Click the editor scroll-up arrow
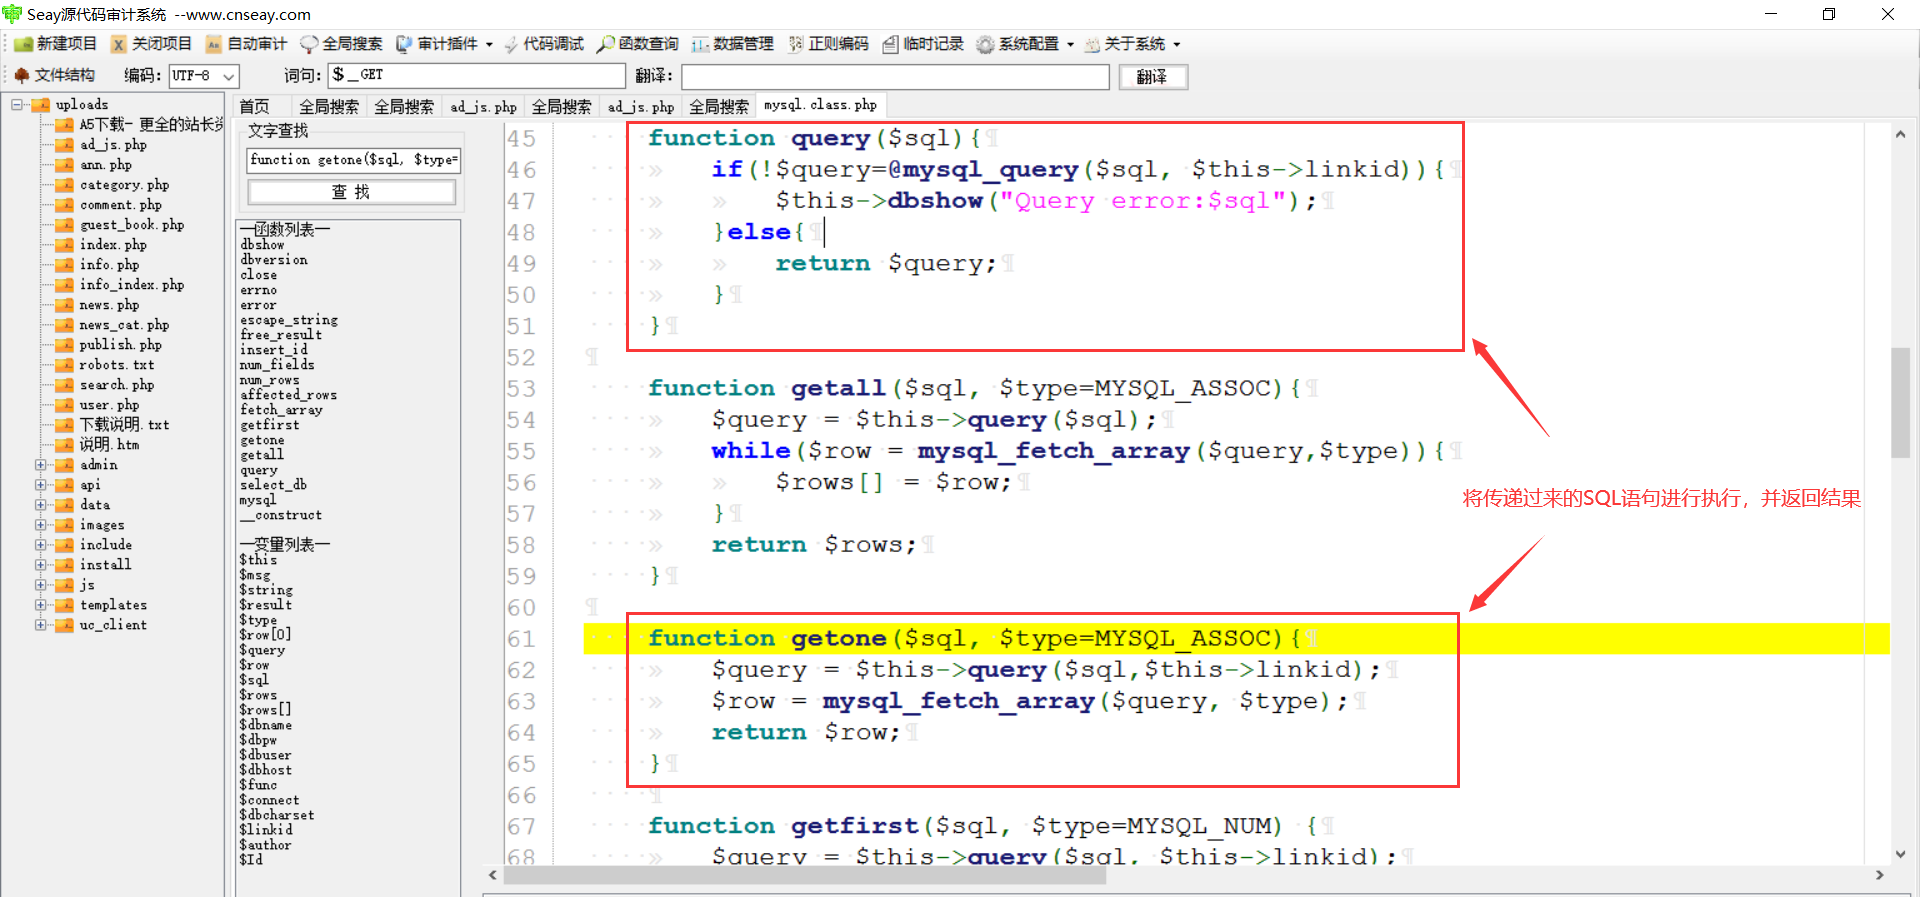The height and width of the screenshot is (897, 1920). [1900, 134]
